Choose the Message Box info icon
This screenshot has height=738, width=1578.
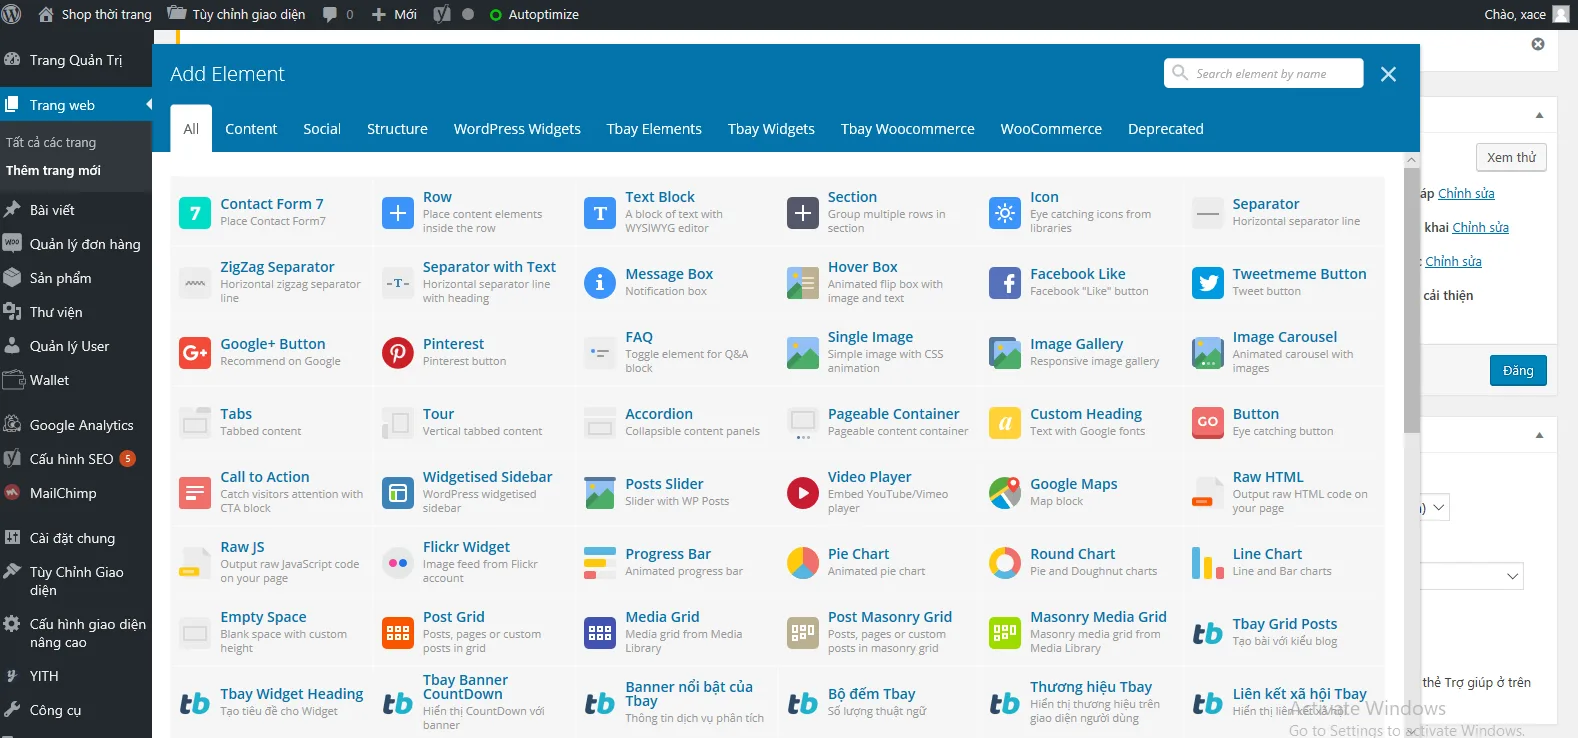pos(600,283)
